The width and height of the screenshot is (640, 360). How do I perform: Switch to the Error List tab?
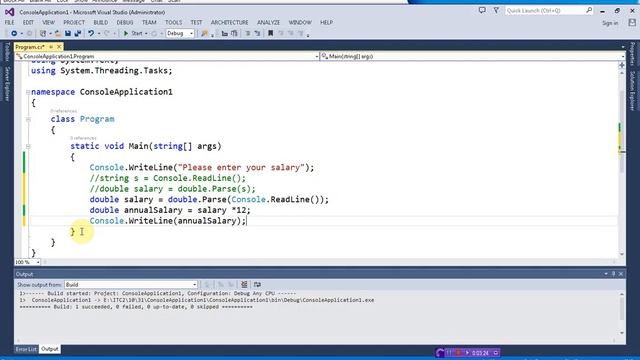point(26,349)
